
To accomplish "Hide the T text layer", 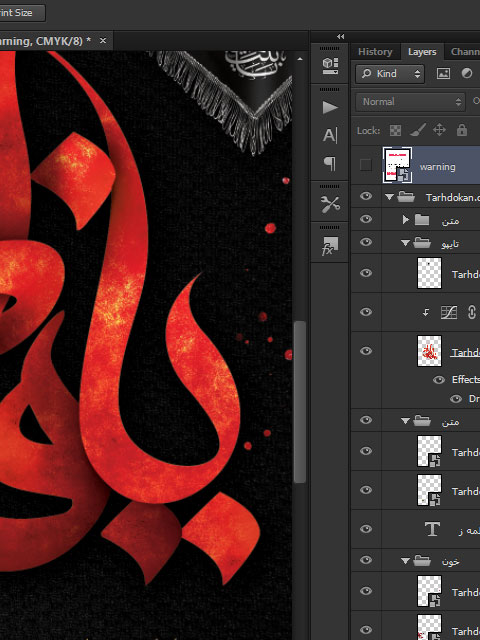I will click(366, 529).
